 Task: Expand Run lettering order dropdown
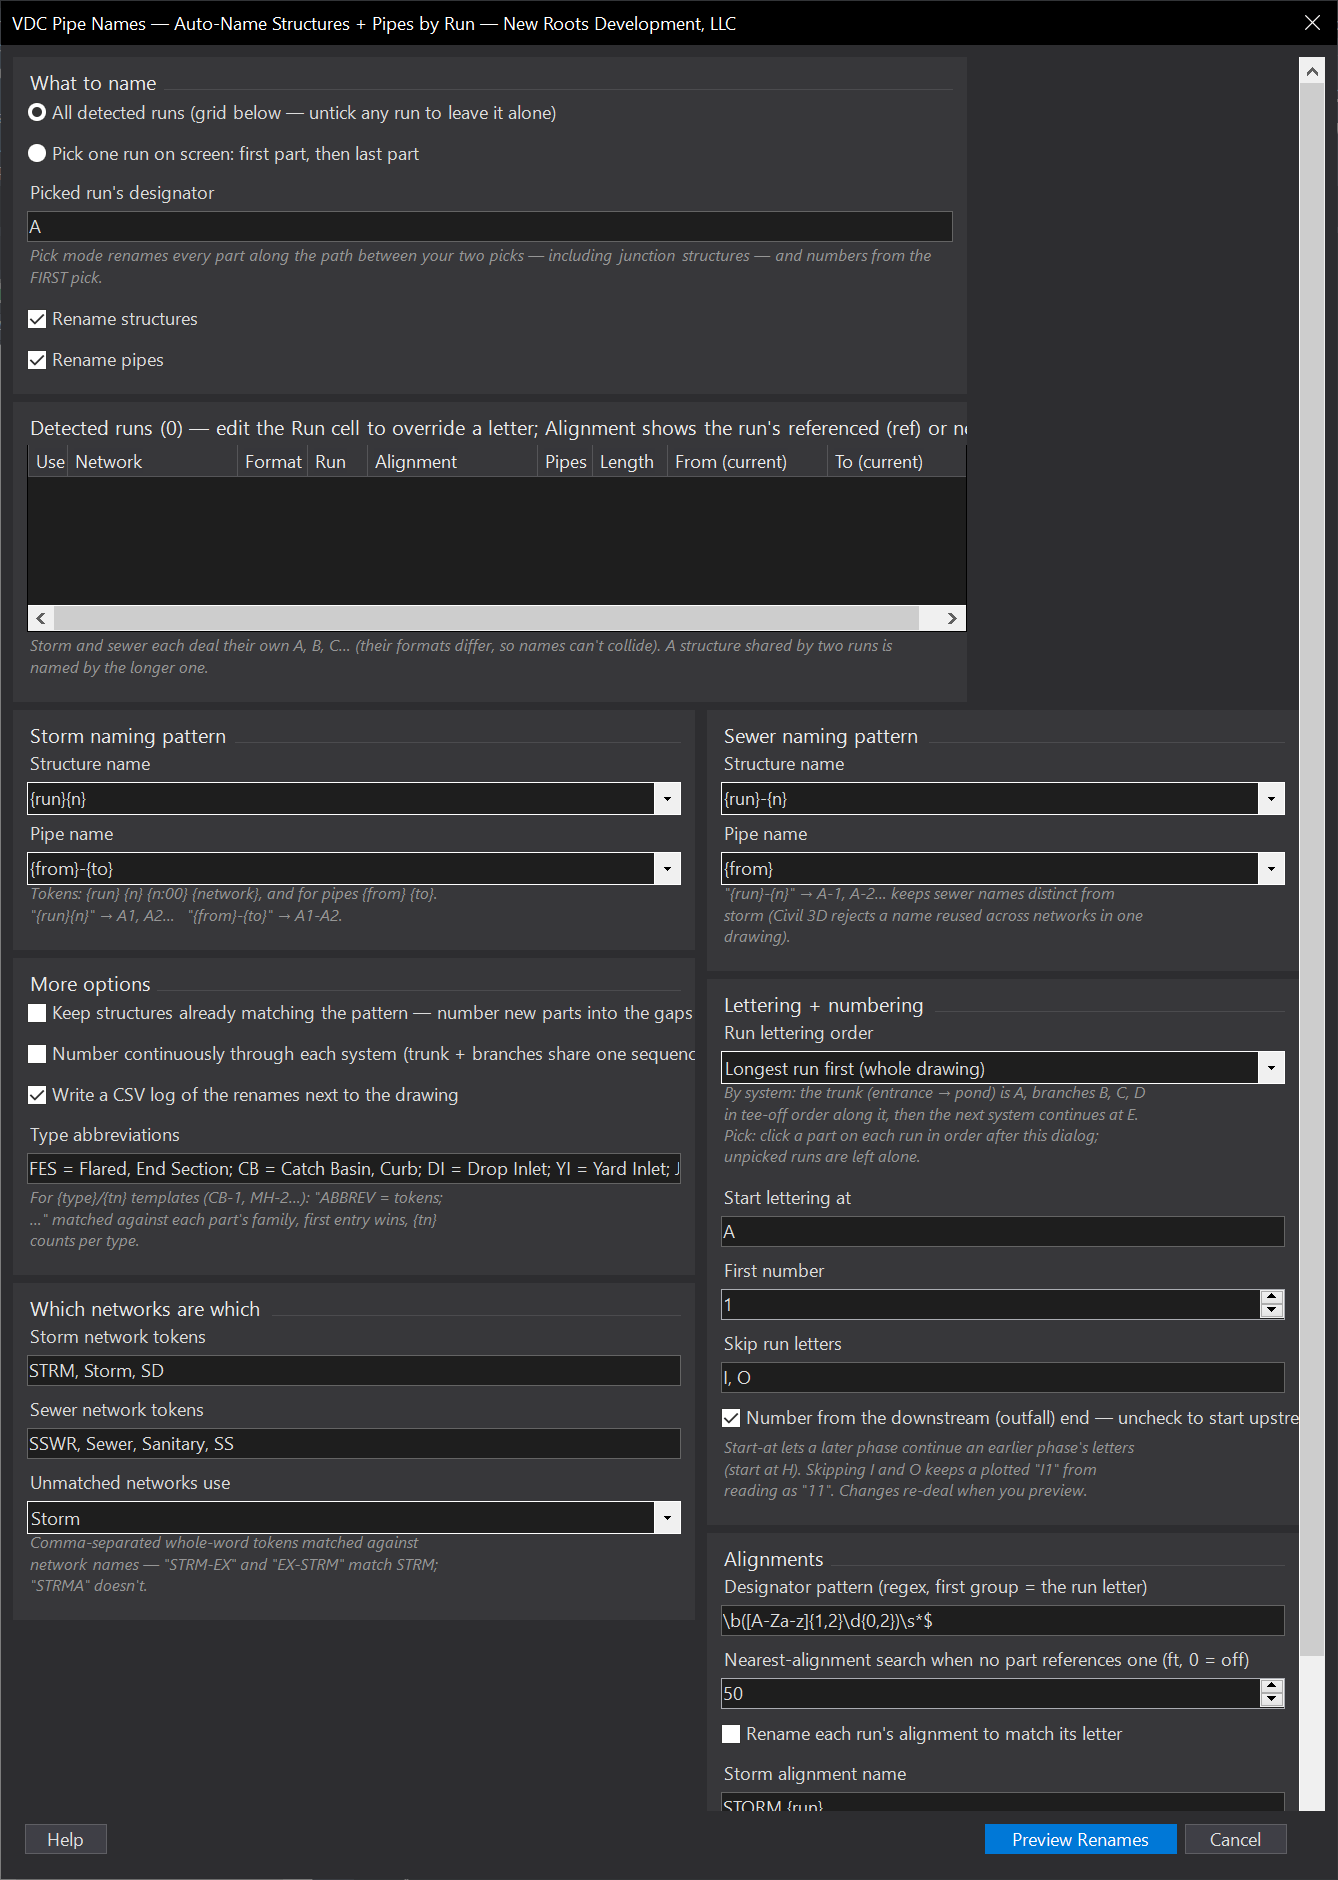click(1271, 1068)
